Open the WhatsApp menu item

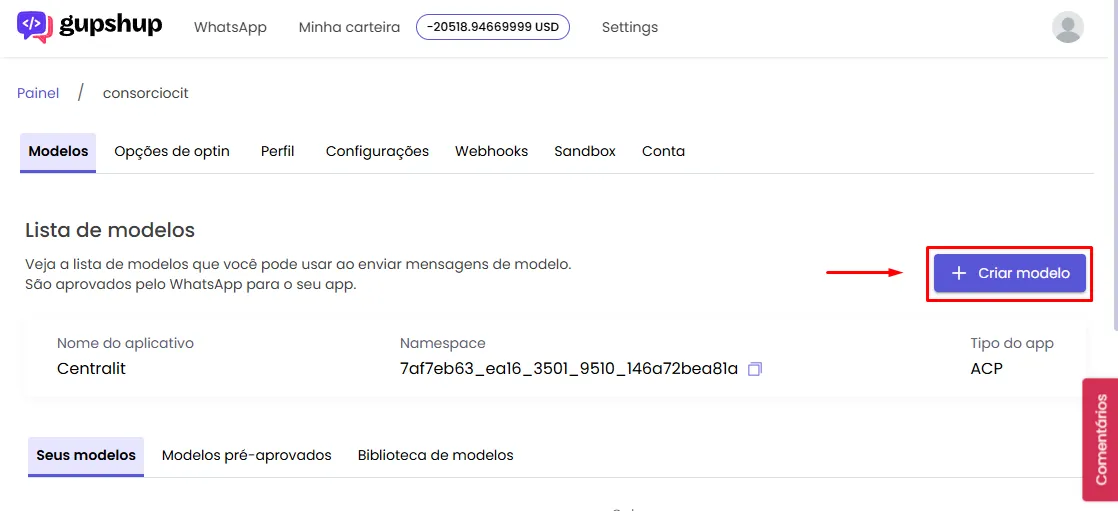pyautogui.click(x=230, y=28)
